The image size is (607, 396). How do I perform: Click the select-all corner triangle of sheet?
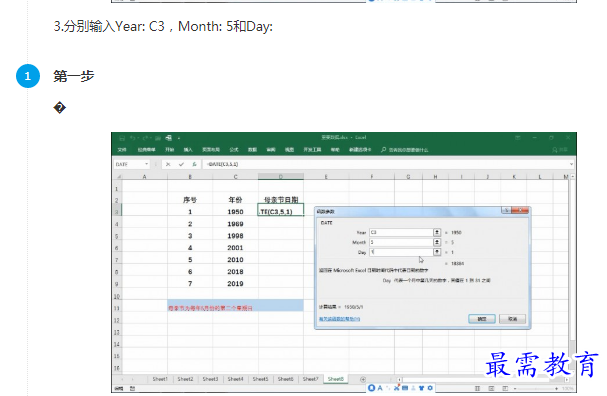tap(119, 177)
